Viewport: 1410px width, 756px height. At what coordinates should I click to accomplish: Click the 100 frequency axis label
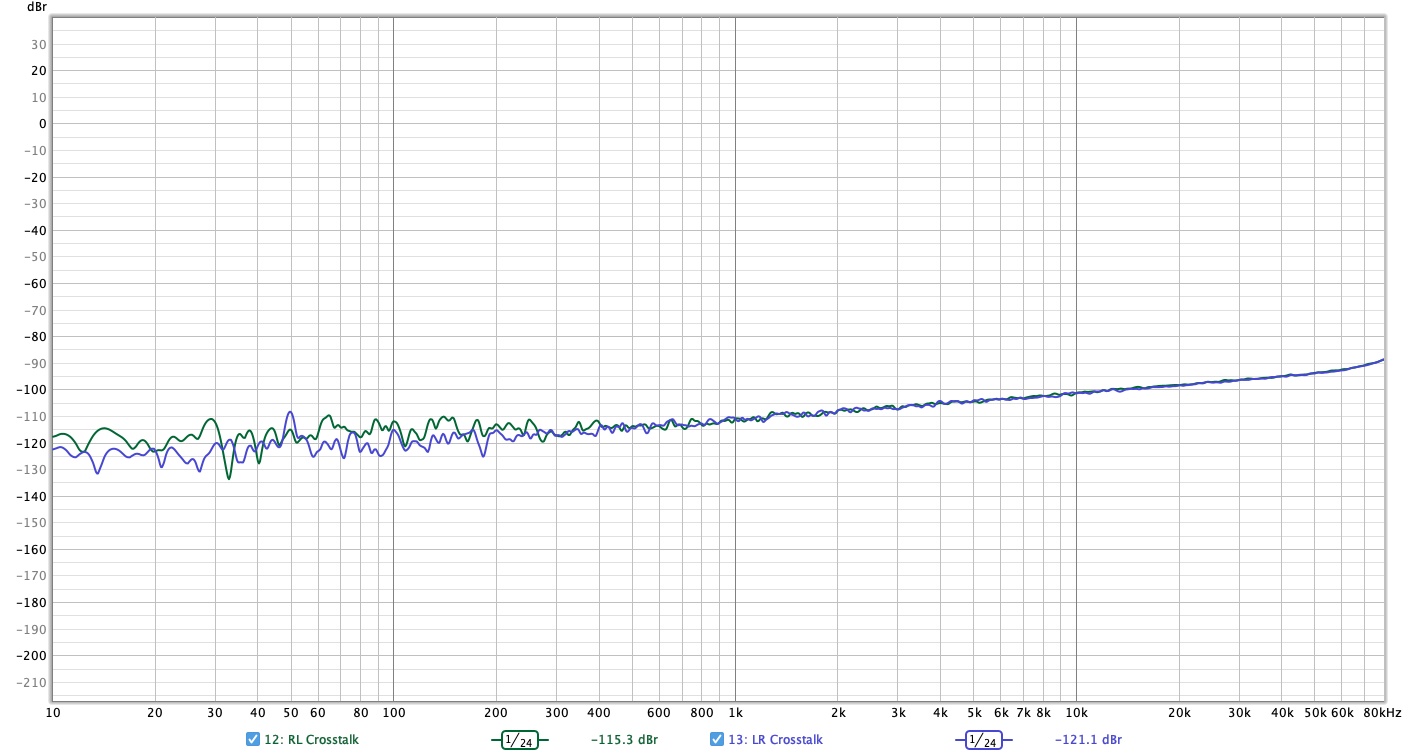pos(393,713)
